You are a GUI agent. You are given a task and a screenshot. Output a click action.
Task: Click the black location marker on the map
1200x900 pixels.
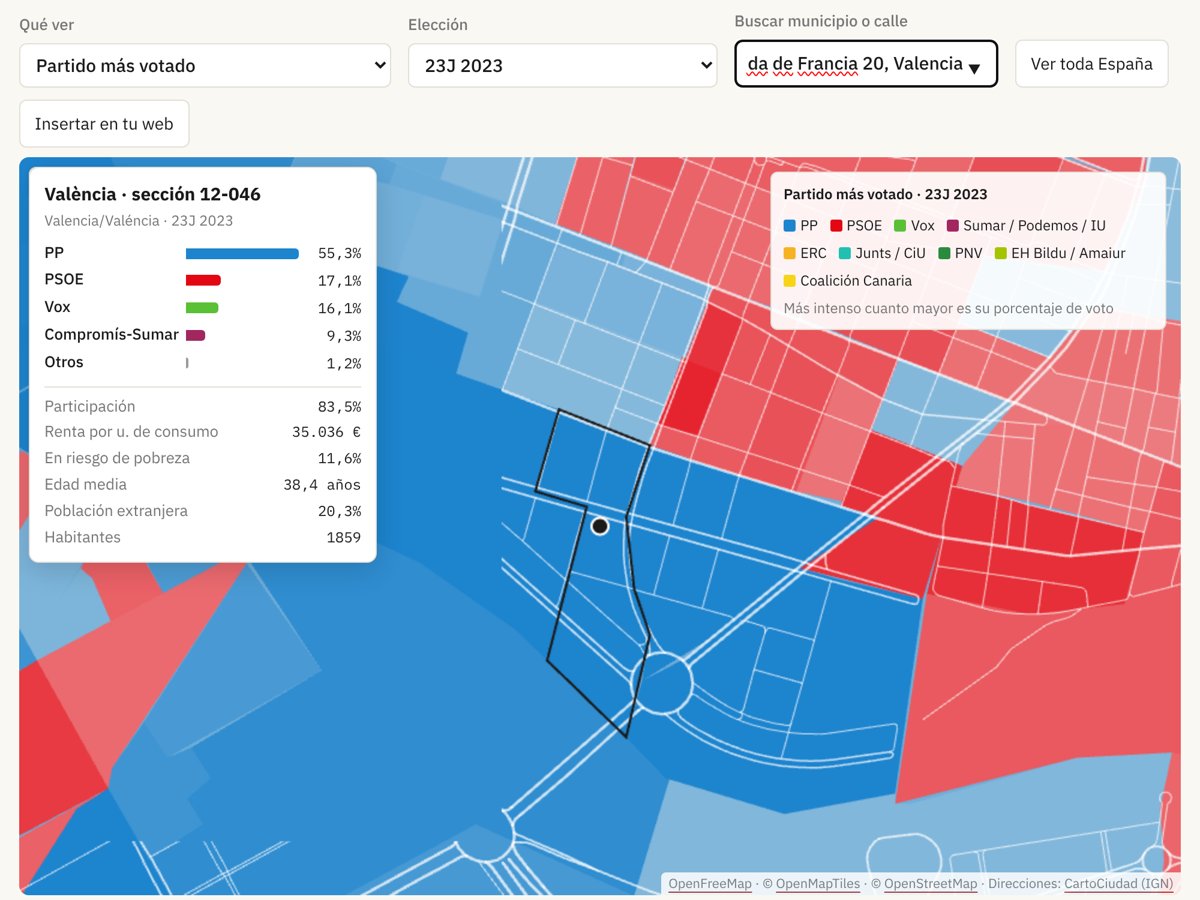pos(600,526)
